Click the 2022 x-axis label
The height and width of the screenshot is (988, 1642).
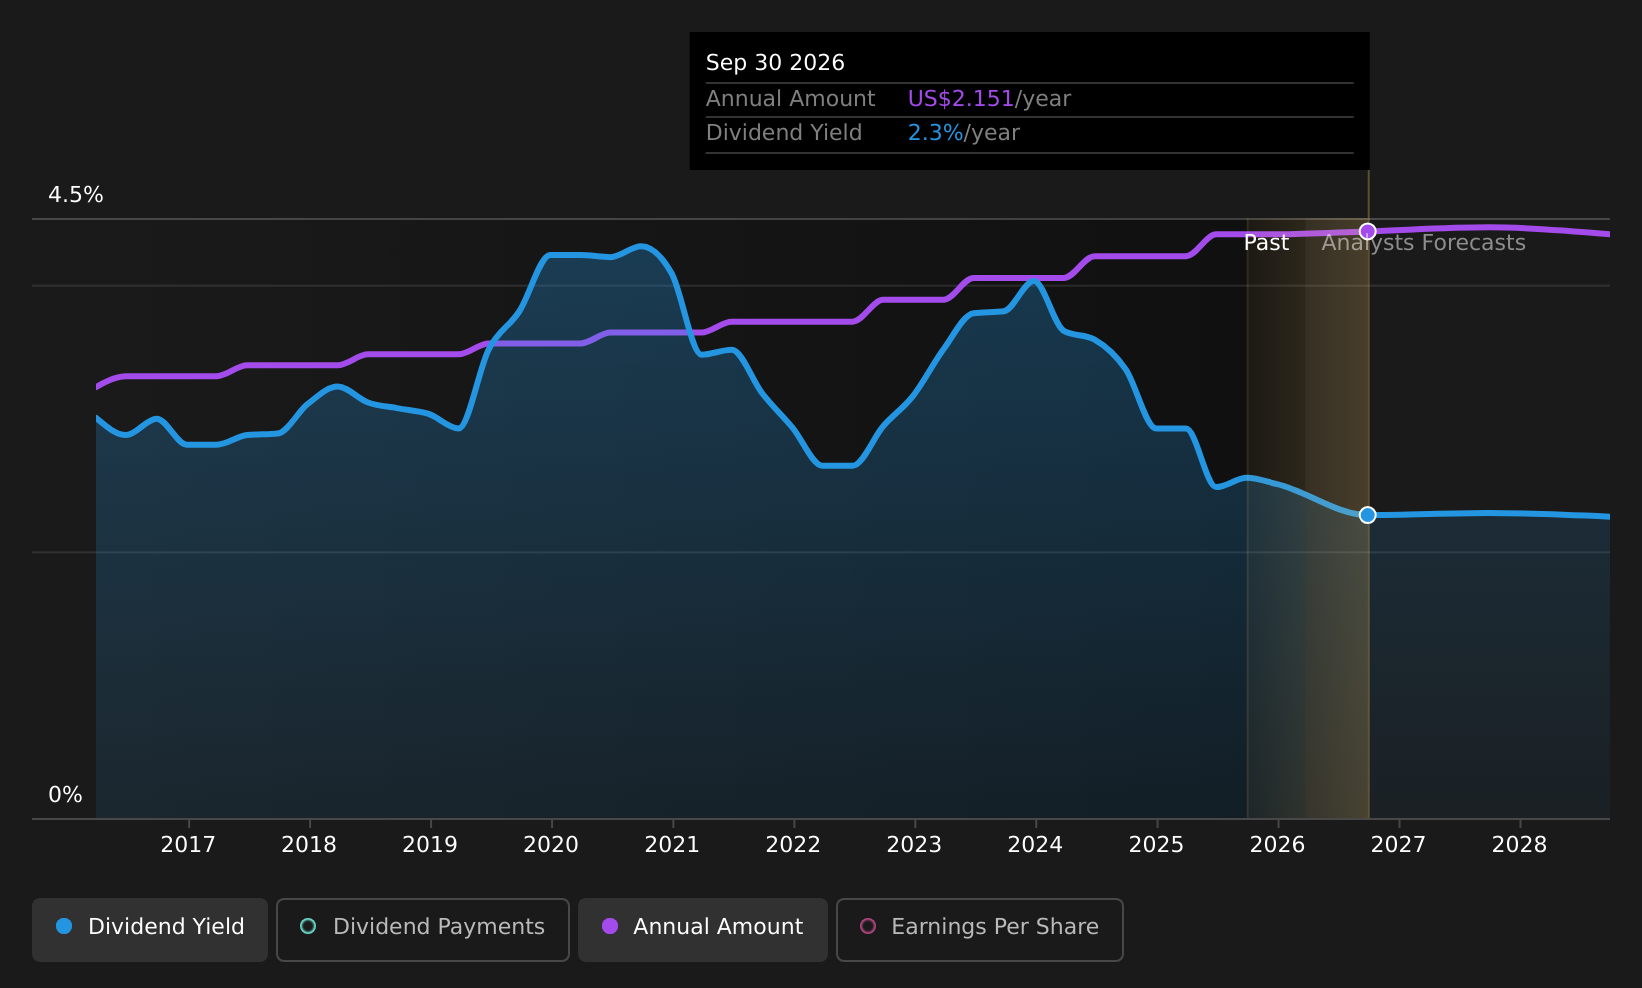click(793, 845)
